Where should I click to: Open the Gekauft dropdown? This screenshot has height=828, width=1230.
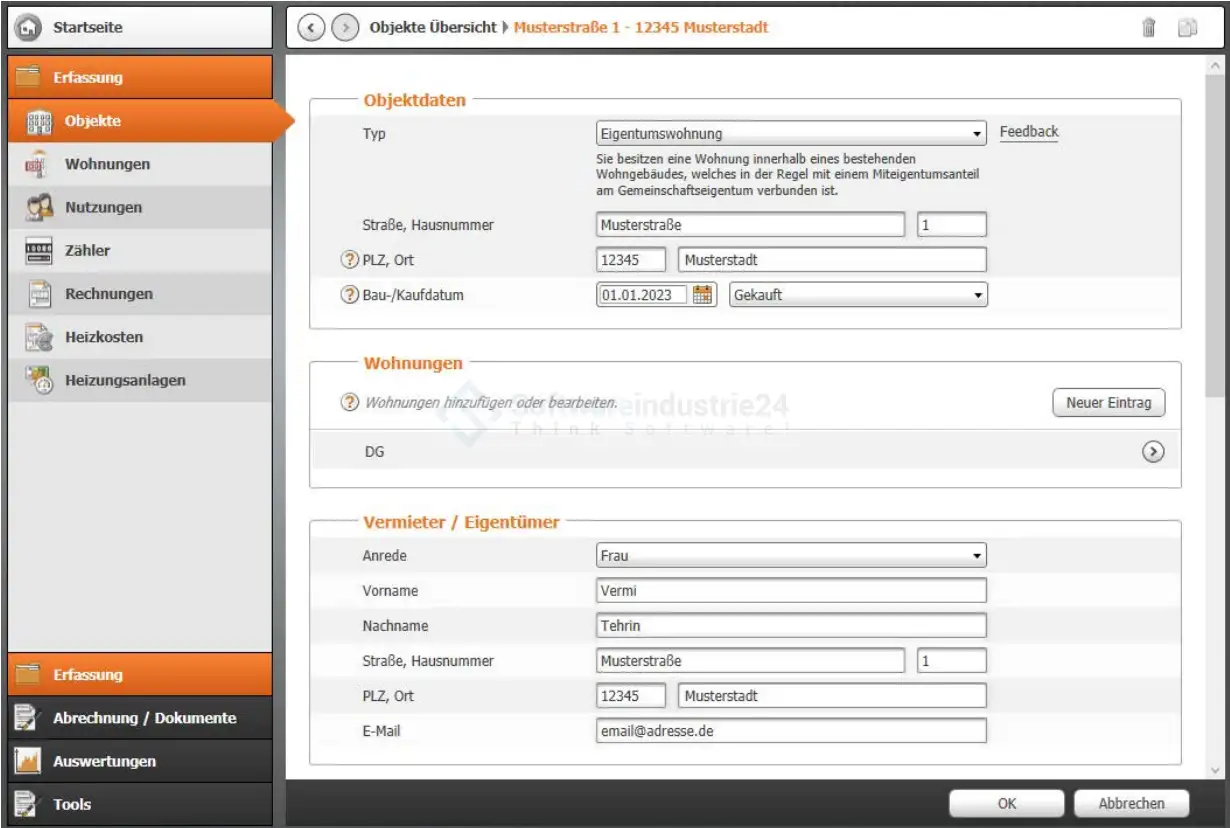click(x=858, y=295)
